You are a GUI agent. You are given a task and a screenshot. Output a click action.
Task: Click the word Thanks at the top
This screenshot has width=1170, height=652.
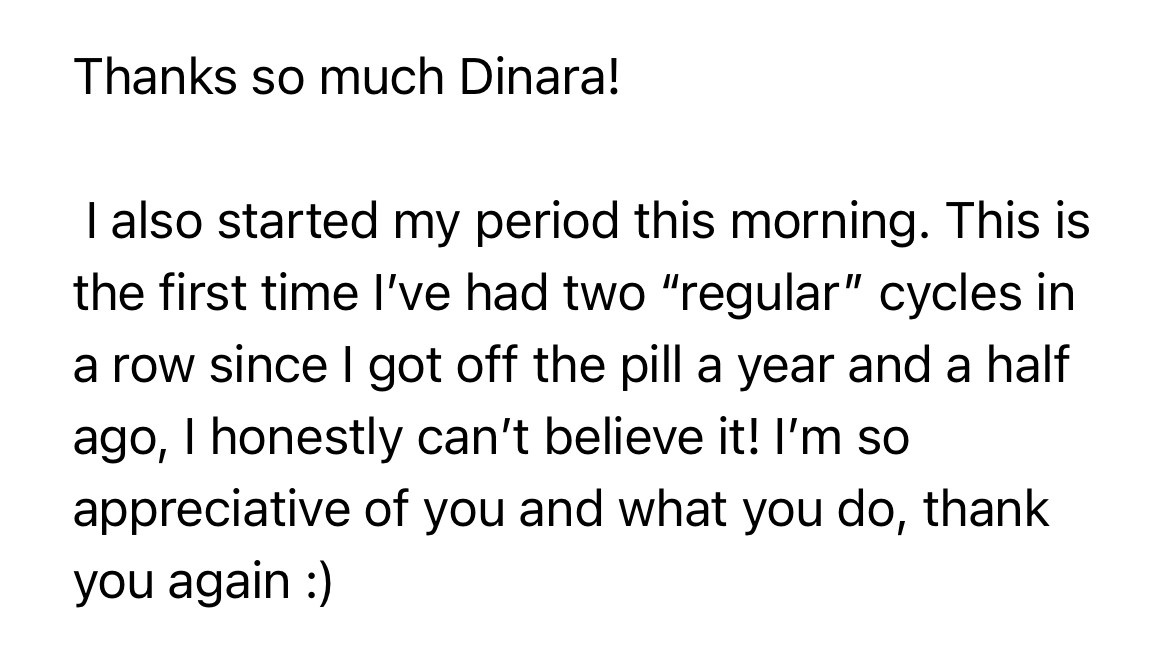[155, 77]
